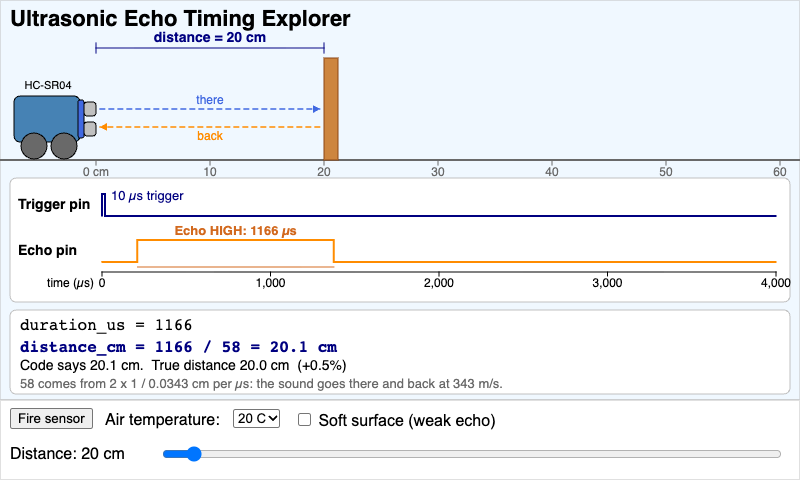Click the 'Echo HIGH: 1166 µs' label
800x482 pixels.
click(235, 231)
